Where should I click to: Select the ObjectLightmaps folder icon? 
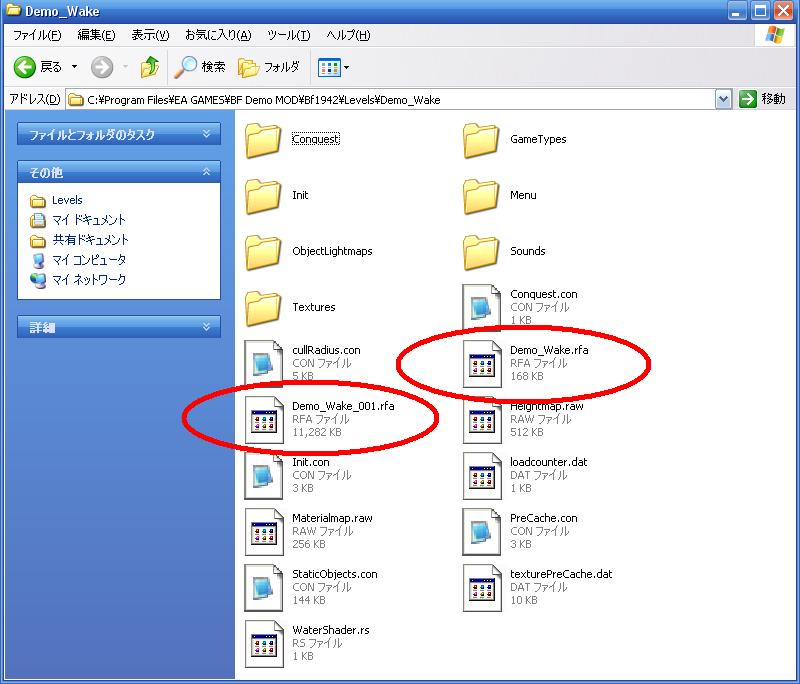[x=263, y=251]
